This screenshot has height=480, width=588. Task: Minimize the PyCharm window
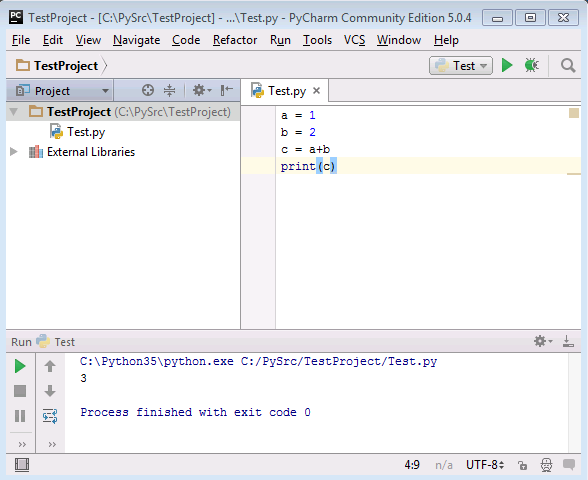click(497, 18)
